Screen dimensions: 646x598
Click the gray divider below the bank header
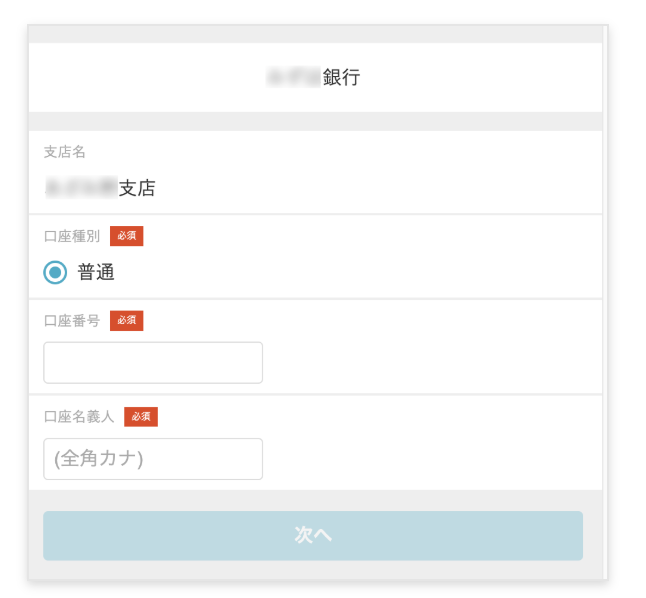(315, 121)
